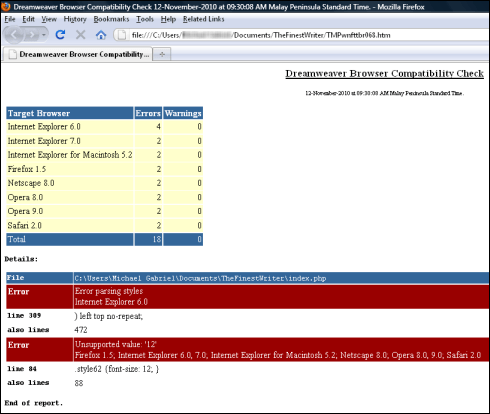This screenshot has height=414, width=490.
Task: Click the Details: label
Action: [21, 259]
